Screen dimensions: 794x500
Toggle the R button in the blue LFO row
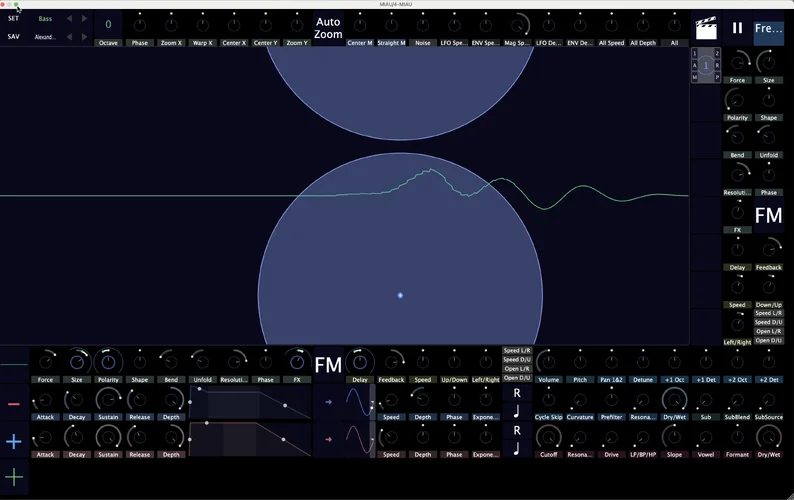click(x=517, y=393)
